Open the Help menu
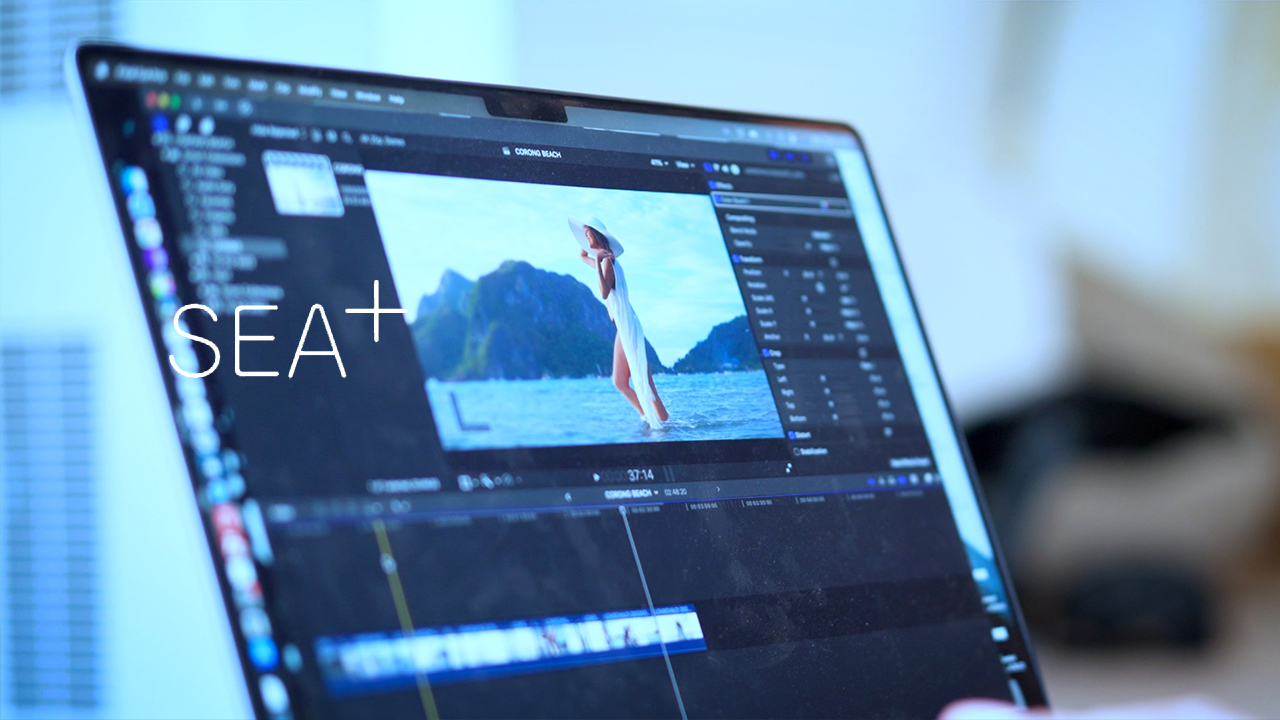Screen dimensions: 1280x720 (396, 100)
